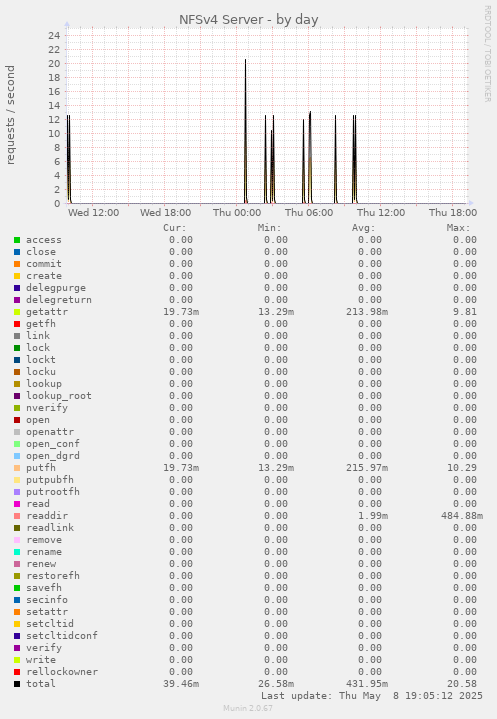Click the Avg: column header
Screen dimensions: 497x719
pyautogui.click(x=364, y=228)
